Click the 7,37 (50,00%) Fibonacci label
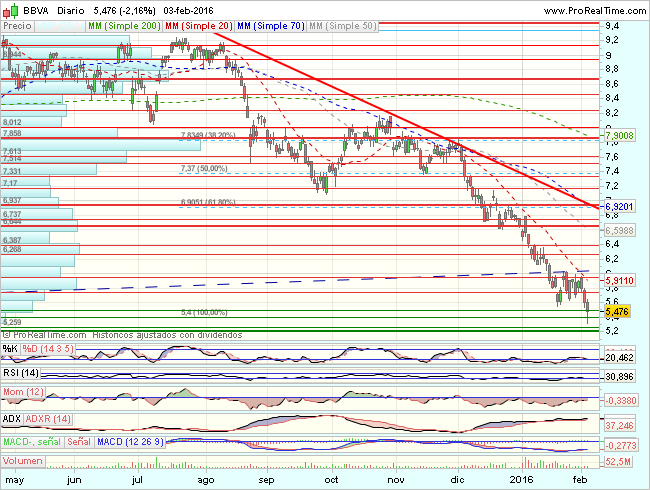The width and height of the screenshot is (650, 490). tap(204, 168)
